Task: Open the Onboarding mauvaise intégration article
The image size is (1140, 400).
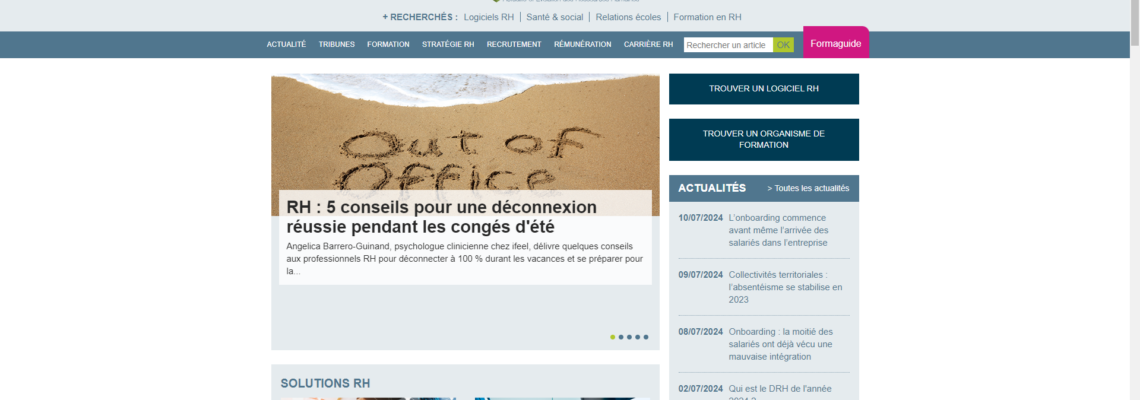Action: pyautogui.click(x=781, y=344)
